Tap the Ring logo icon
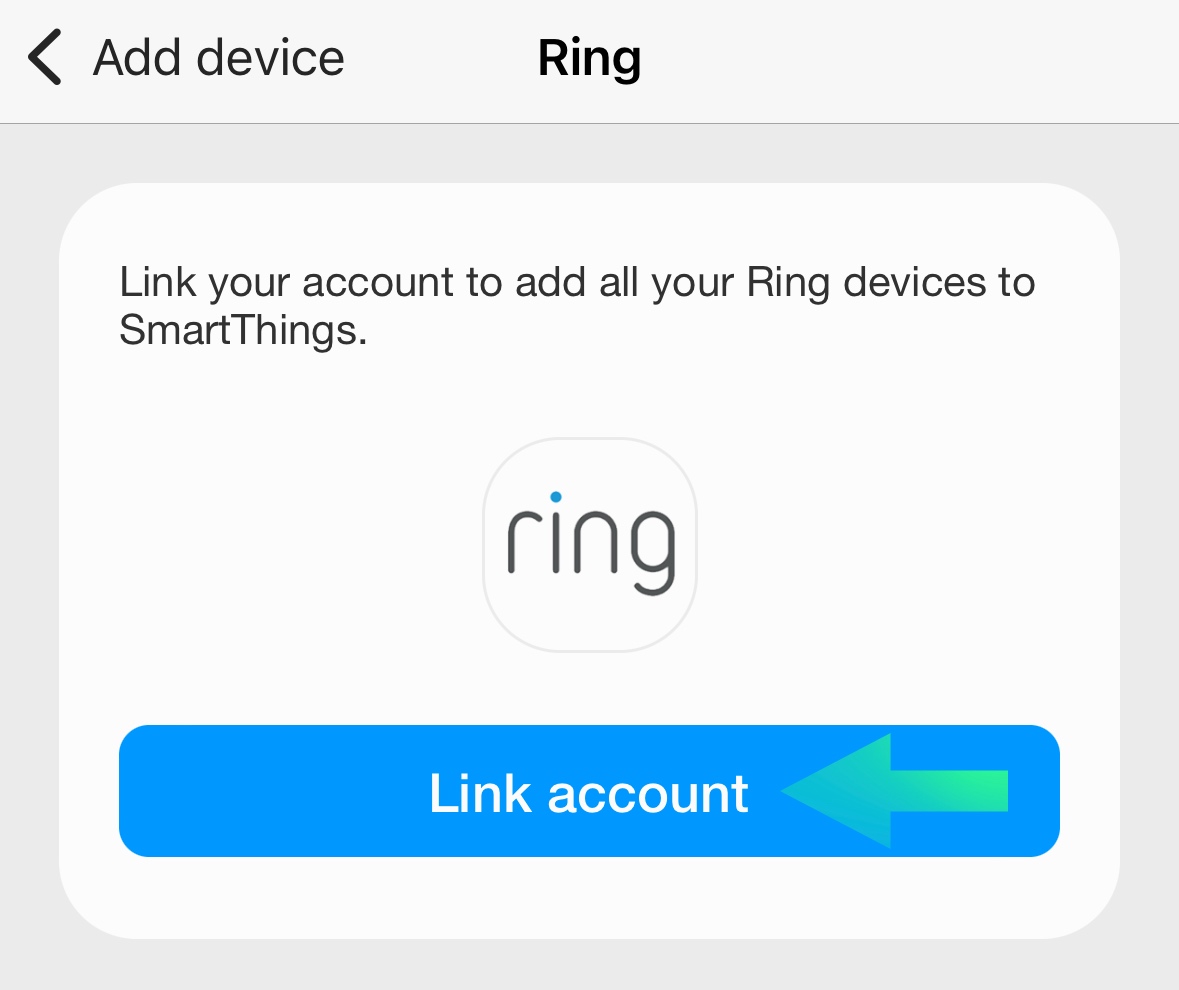Screen dimensions: 1179x990 [589, 545]
